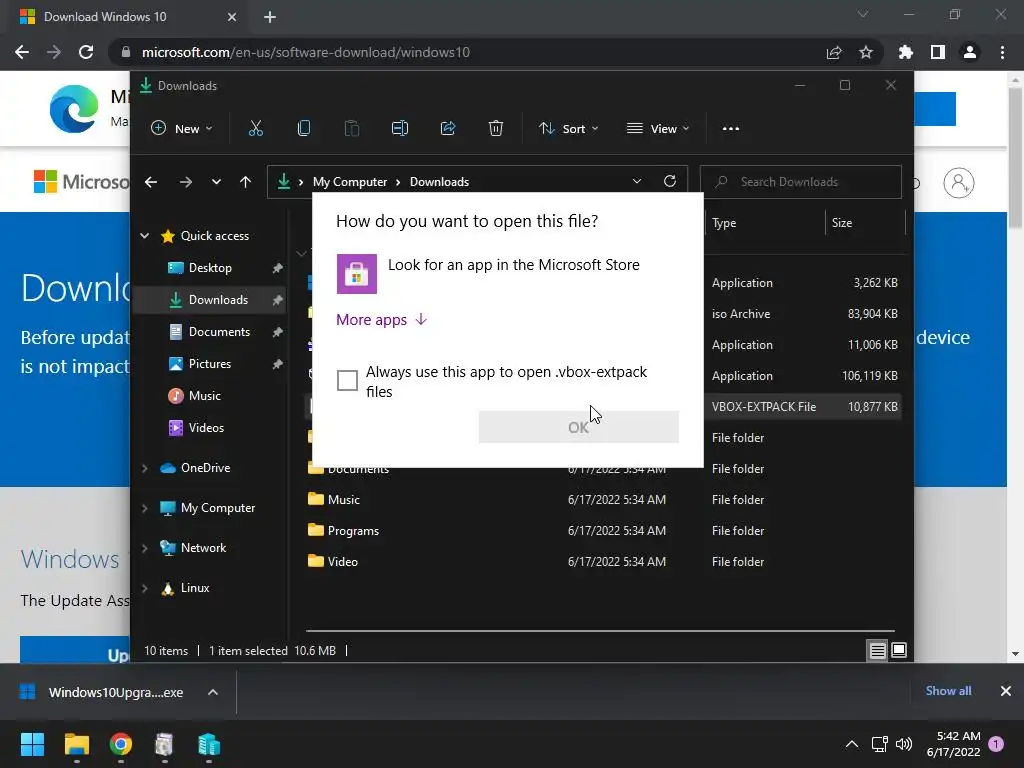Screen dimensions: 1024x768
Task: Open Chrome from taskbar
Action: (x=121, y=744)
